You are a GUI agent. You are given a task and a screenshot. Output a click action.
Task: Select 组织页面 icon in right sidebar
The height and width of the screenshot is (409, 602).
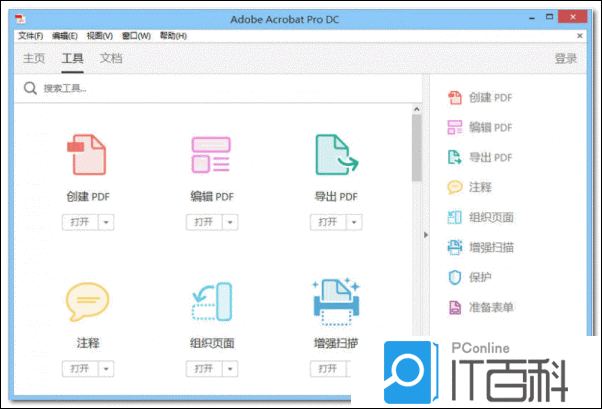[x=455, y=217]
